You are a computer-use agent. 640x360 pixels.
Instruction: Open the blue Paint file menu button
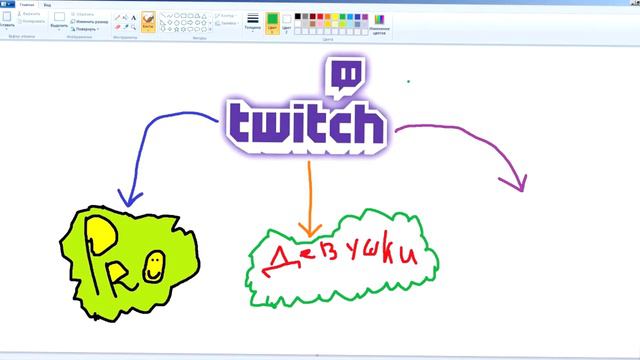(x=7, y=4)
